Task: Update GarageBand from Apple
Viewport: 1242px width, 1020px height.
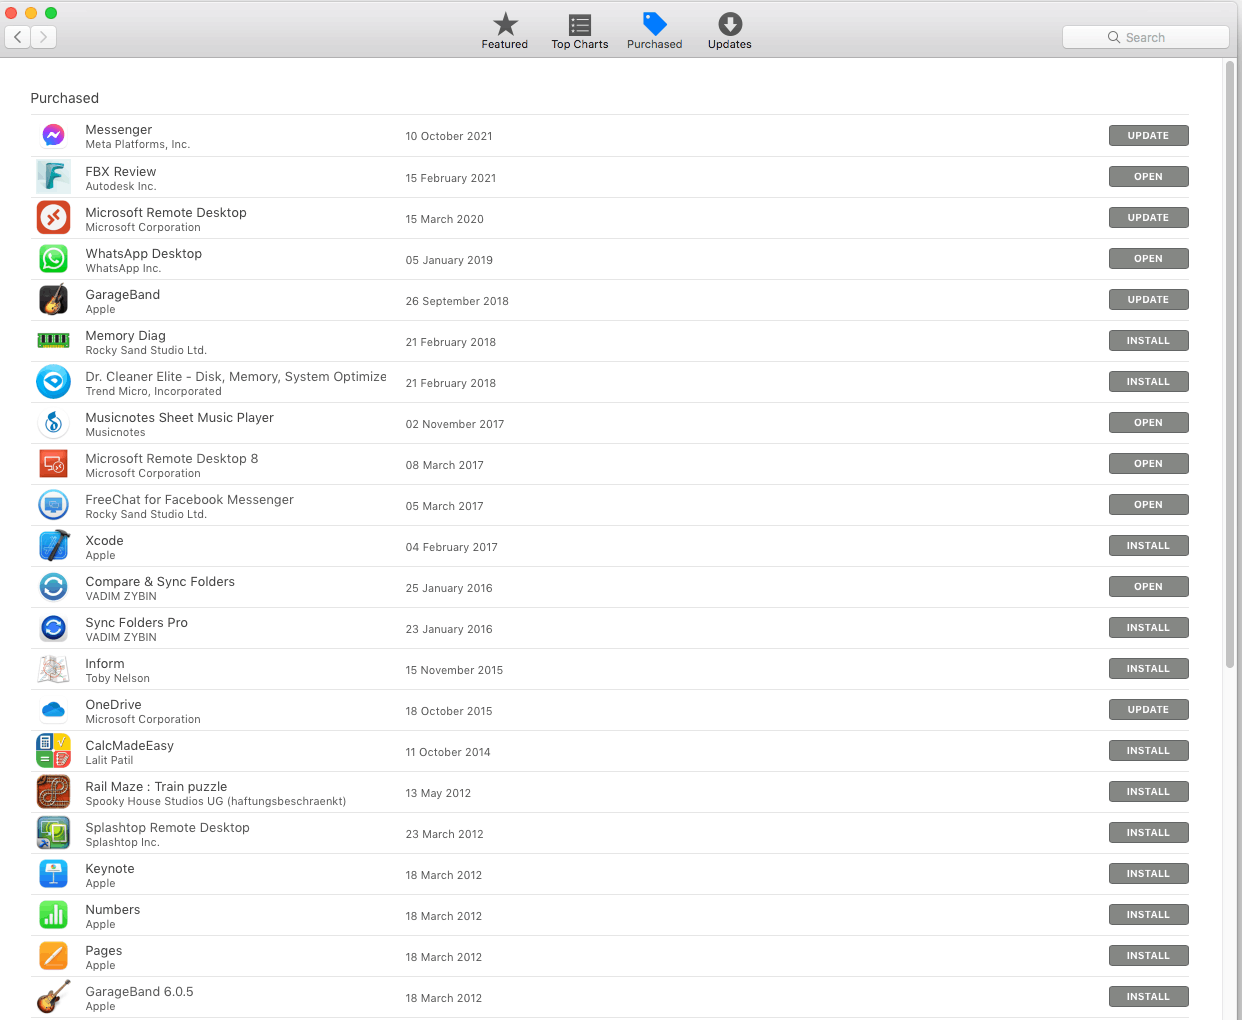Action: point(1148,299)
